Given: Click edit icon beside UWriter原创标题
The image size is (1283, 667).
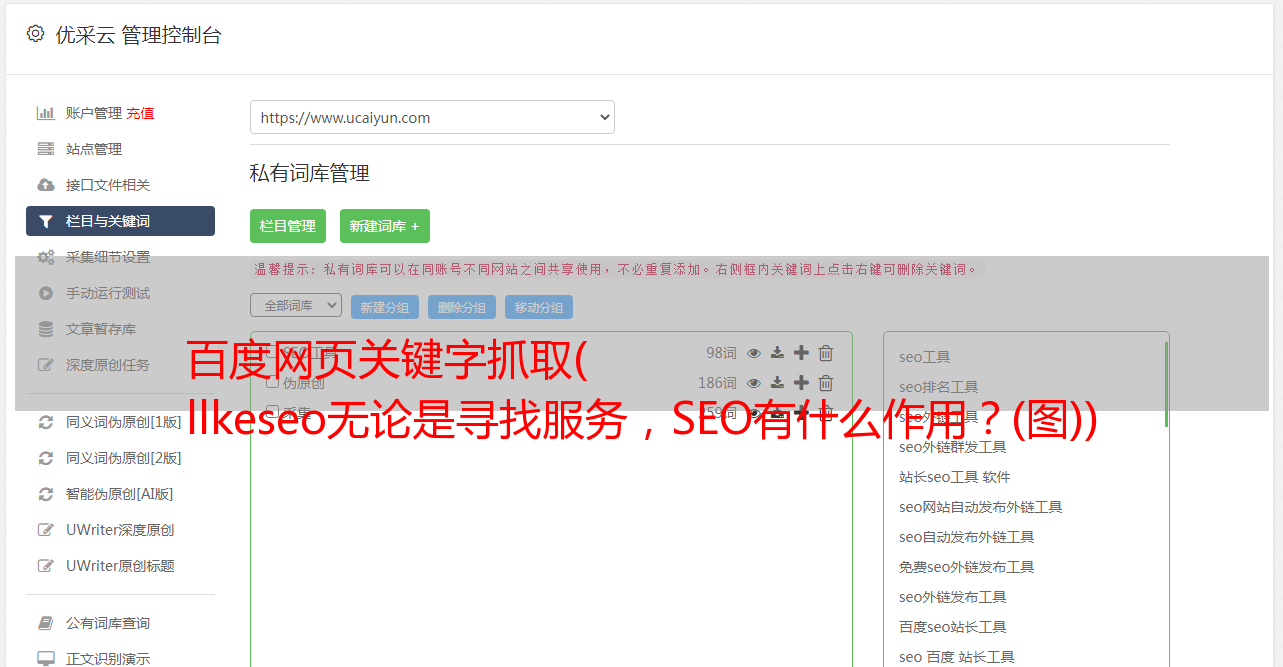Looking at the screenshot, I should [46, 566].
